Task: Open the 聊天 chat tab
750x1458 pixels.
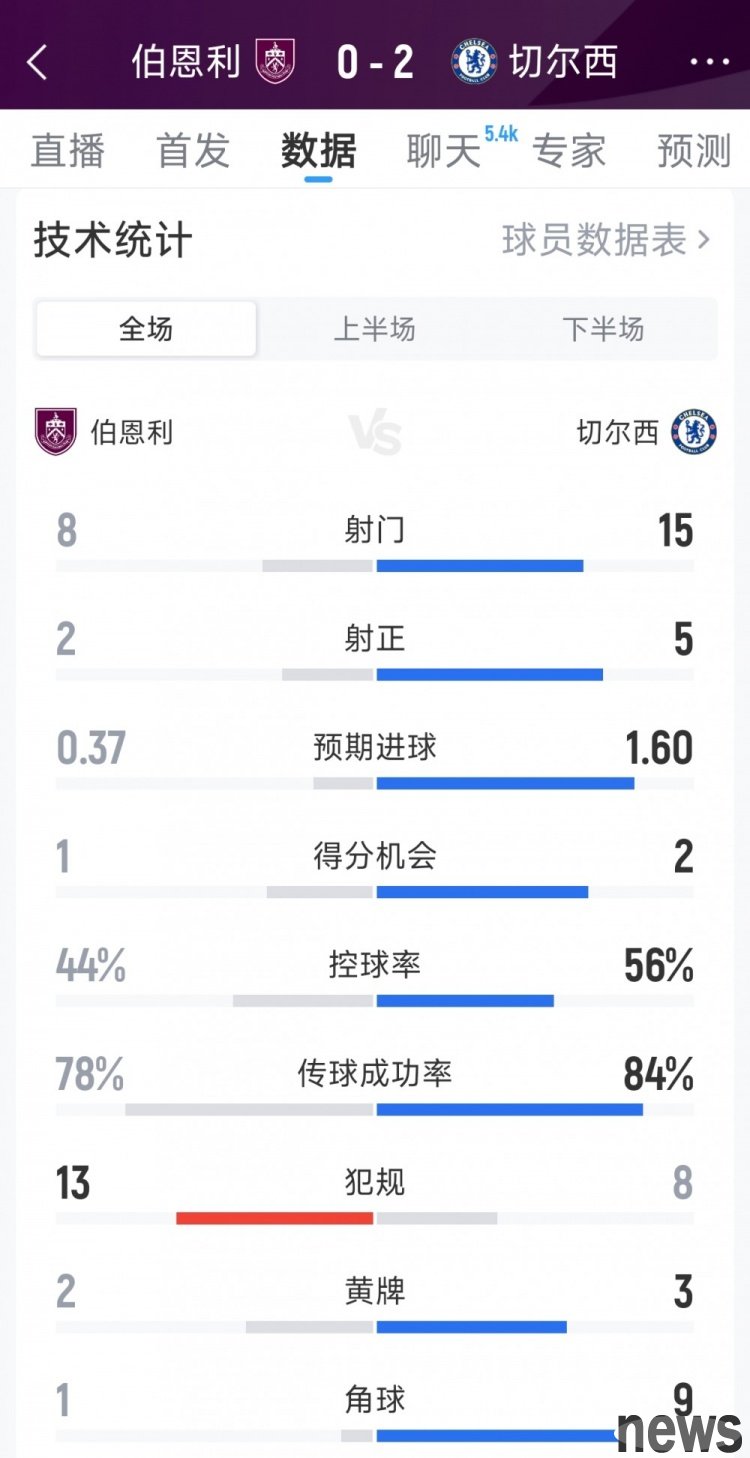Action: click(x=444, y=150)
